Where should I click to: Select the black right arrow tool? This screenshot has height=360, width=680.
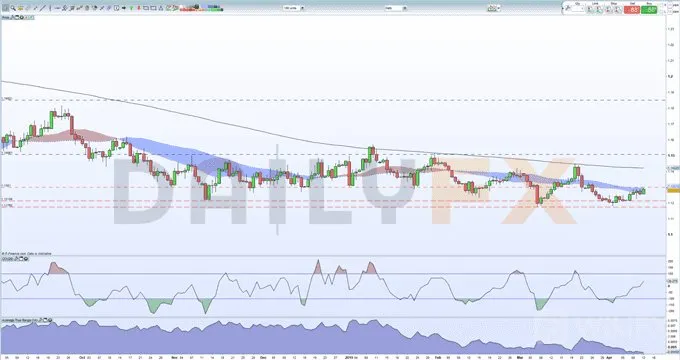click(124, 8)
